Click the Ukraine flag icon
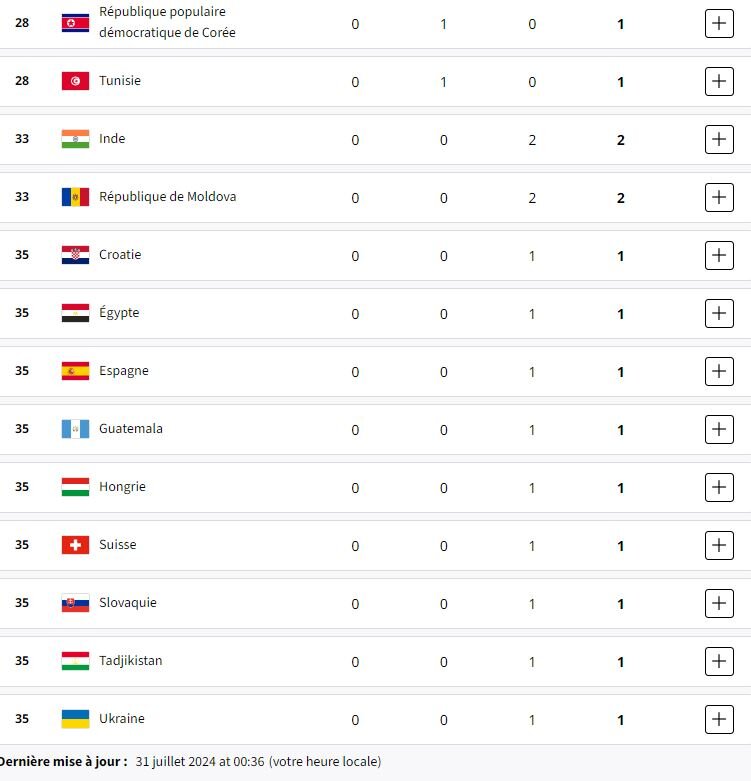Image resolution: width=751 pixels, height=781 pixels. 75,719
